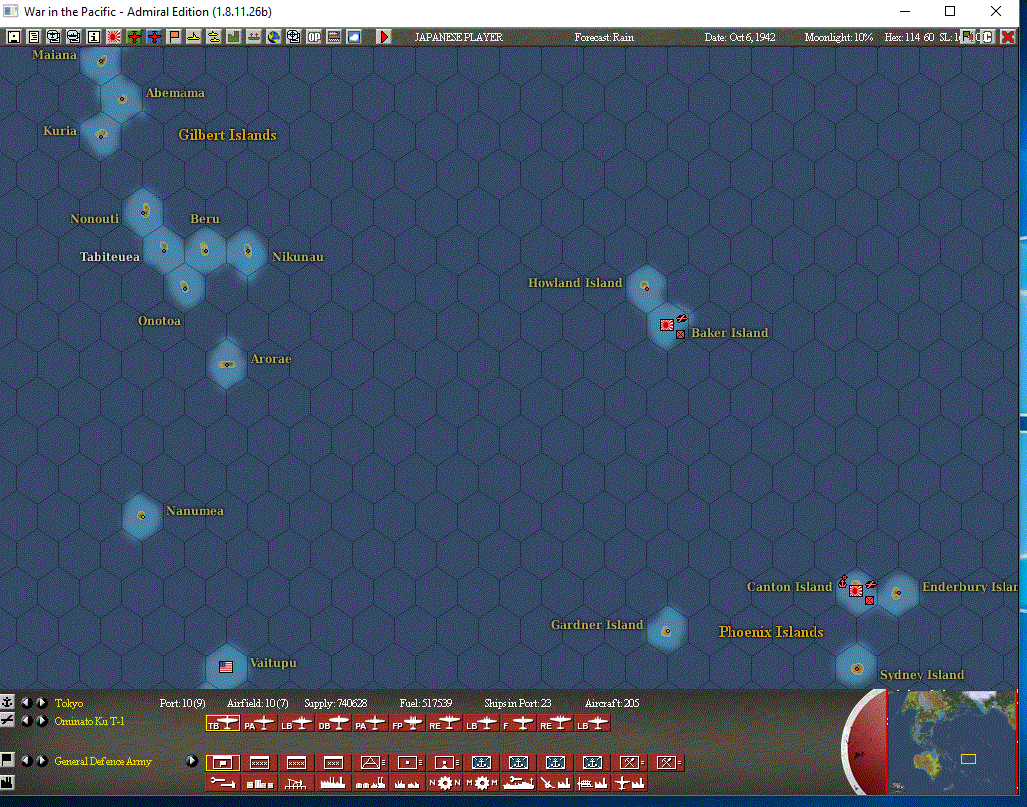Click the red end turn arrow

pos(384,37)
